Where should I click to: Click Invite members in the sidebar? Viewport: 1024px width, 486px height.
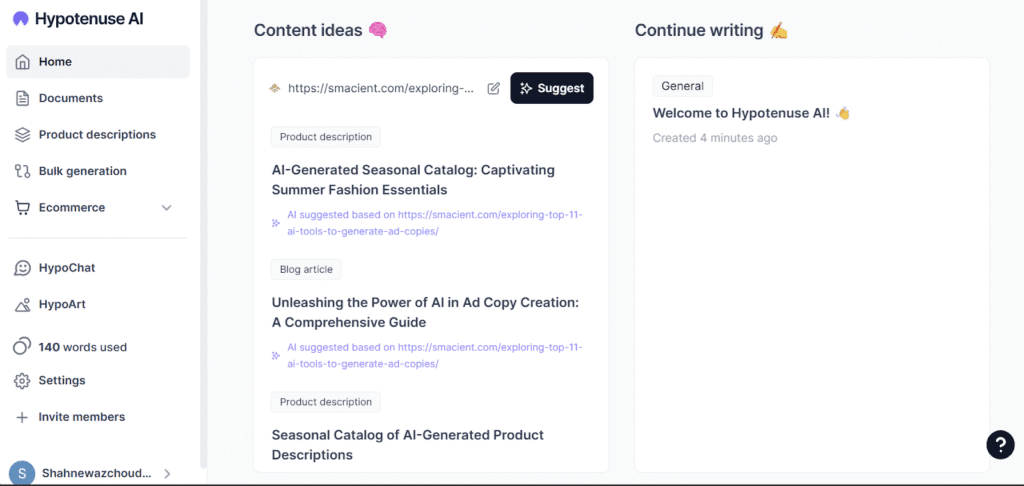click(x=82, y=417)
